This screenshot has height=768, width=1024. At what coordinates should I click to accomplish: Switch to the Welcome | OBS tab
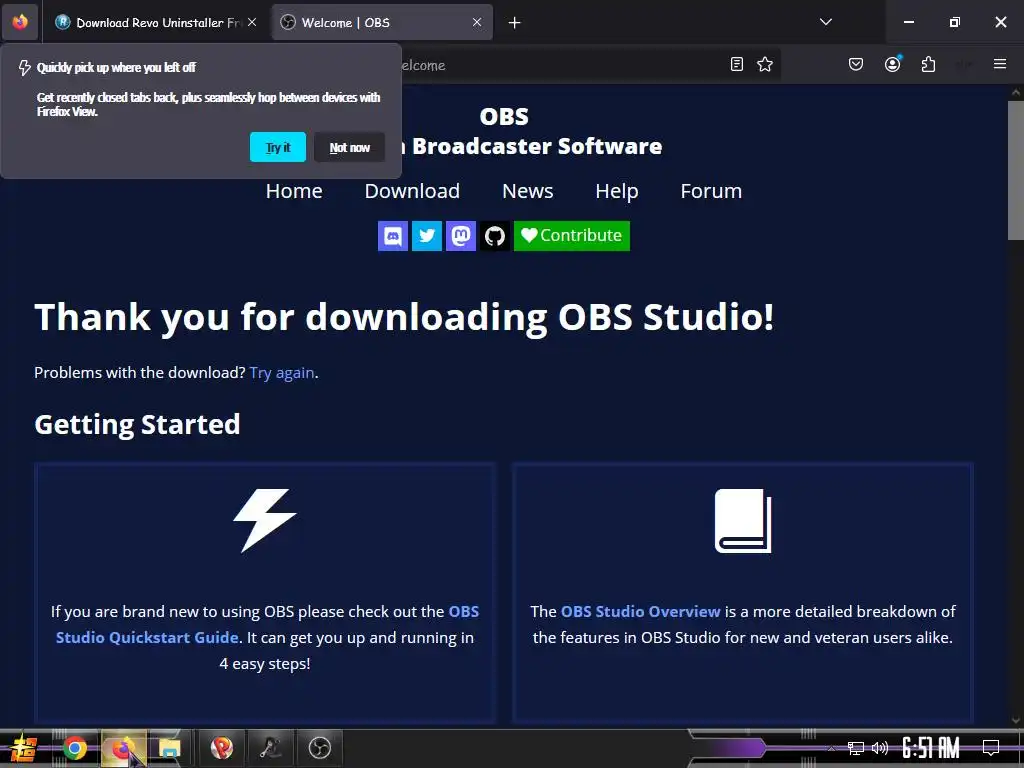[x=381, y=22]
